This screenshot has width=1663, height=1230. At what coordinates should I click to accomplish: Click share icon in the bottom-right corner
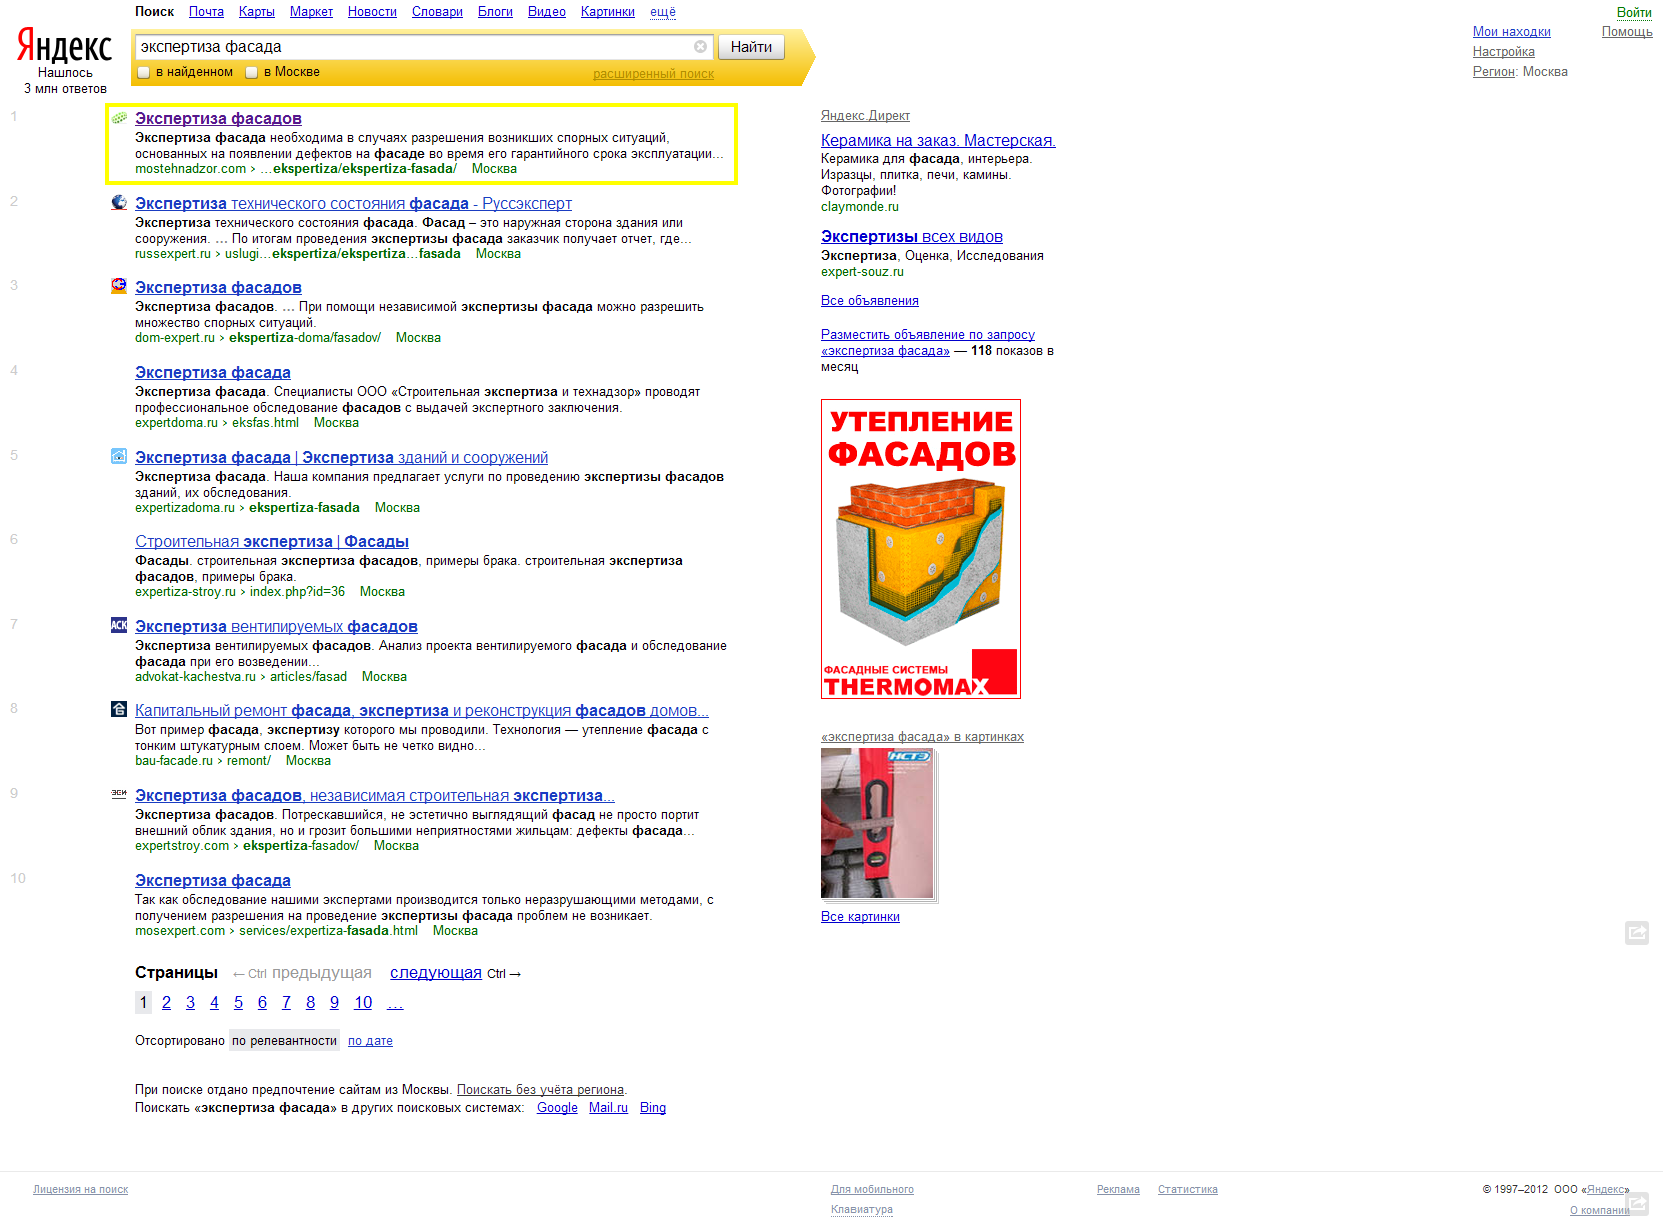click(x=1638, y=1203)
